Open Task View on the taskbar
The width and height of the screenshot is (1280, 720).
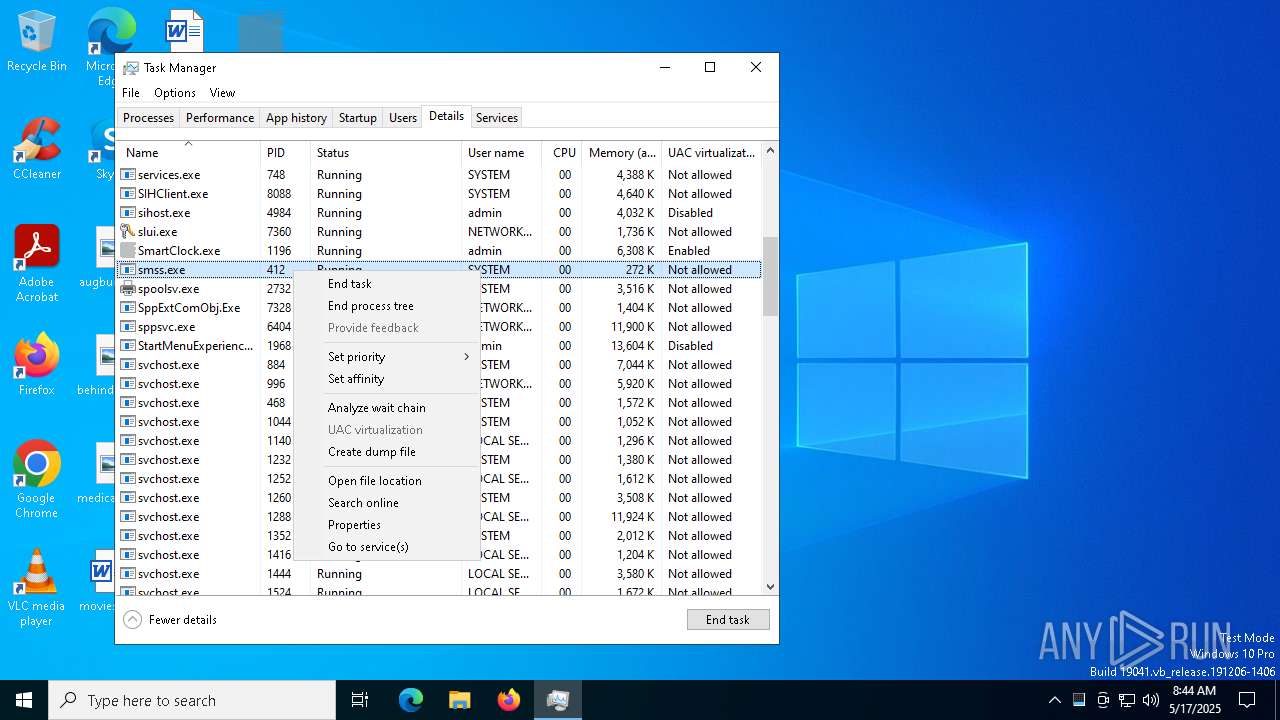point(360,700)
